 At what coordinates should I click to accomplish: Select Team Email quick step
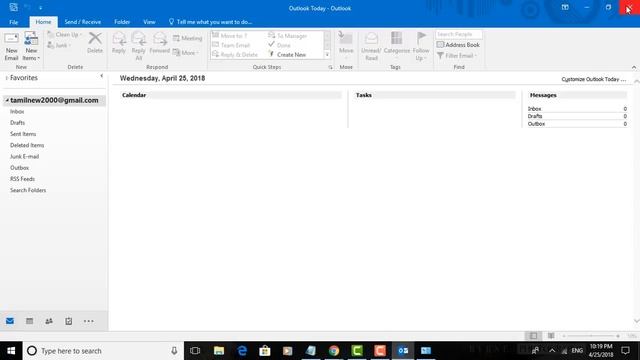pyautogui.click(x=231, y=45)
